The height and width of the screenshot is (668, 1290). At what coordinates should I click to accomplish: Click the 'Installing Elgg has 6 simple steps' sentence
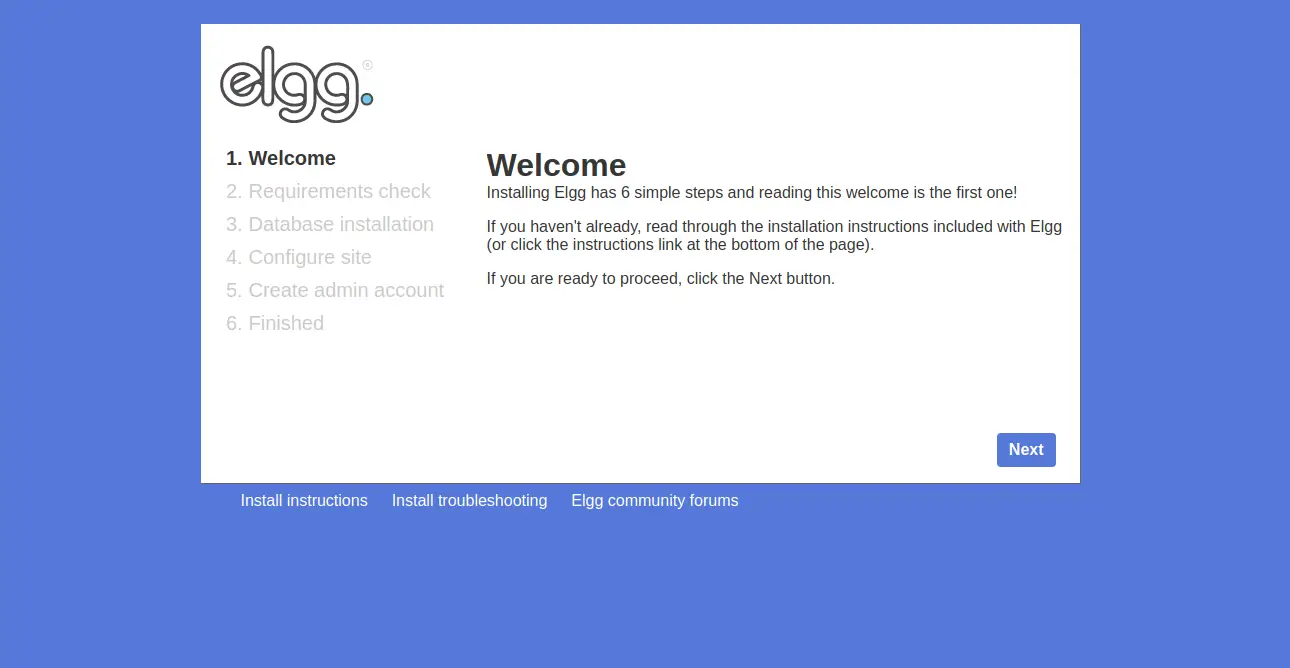click(x=752, y=193)
